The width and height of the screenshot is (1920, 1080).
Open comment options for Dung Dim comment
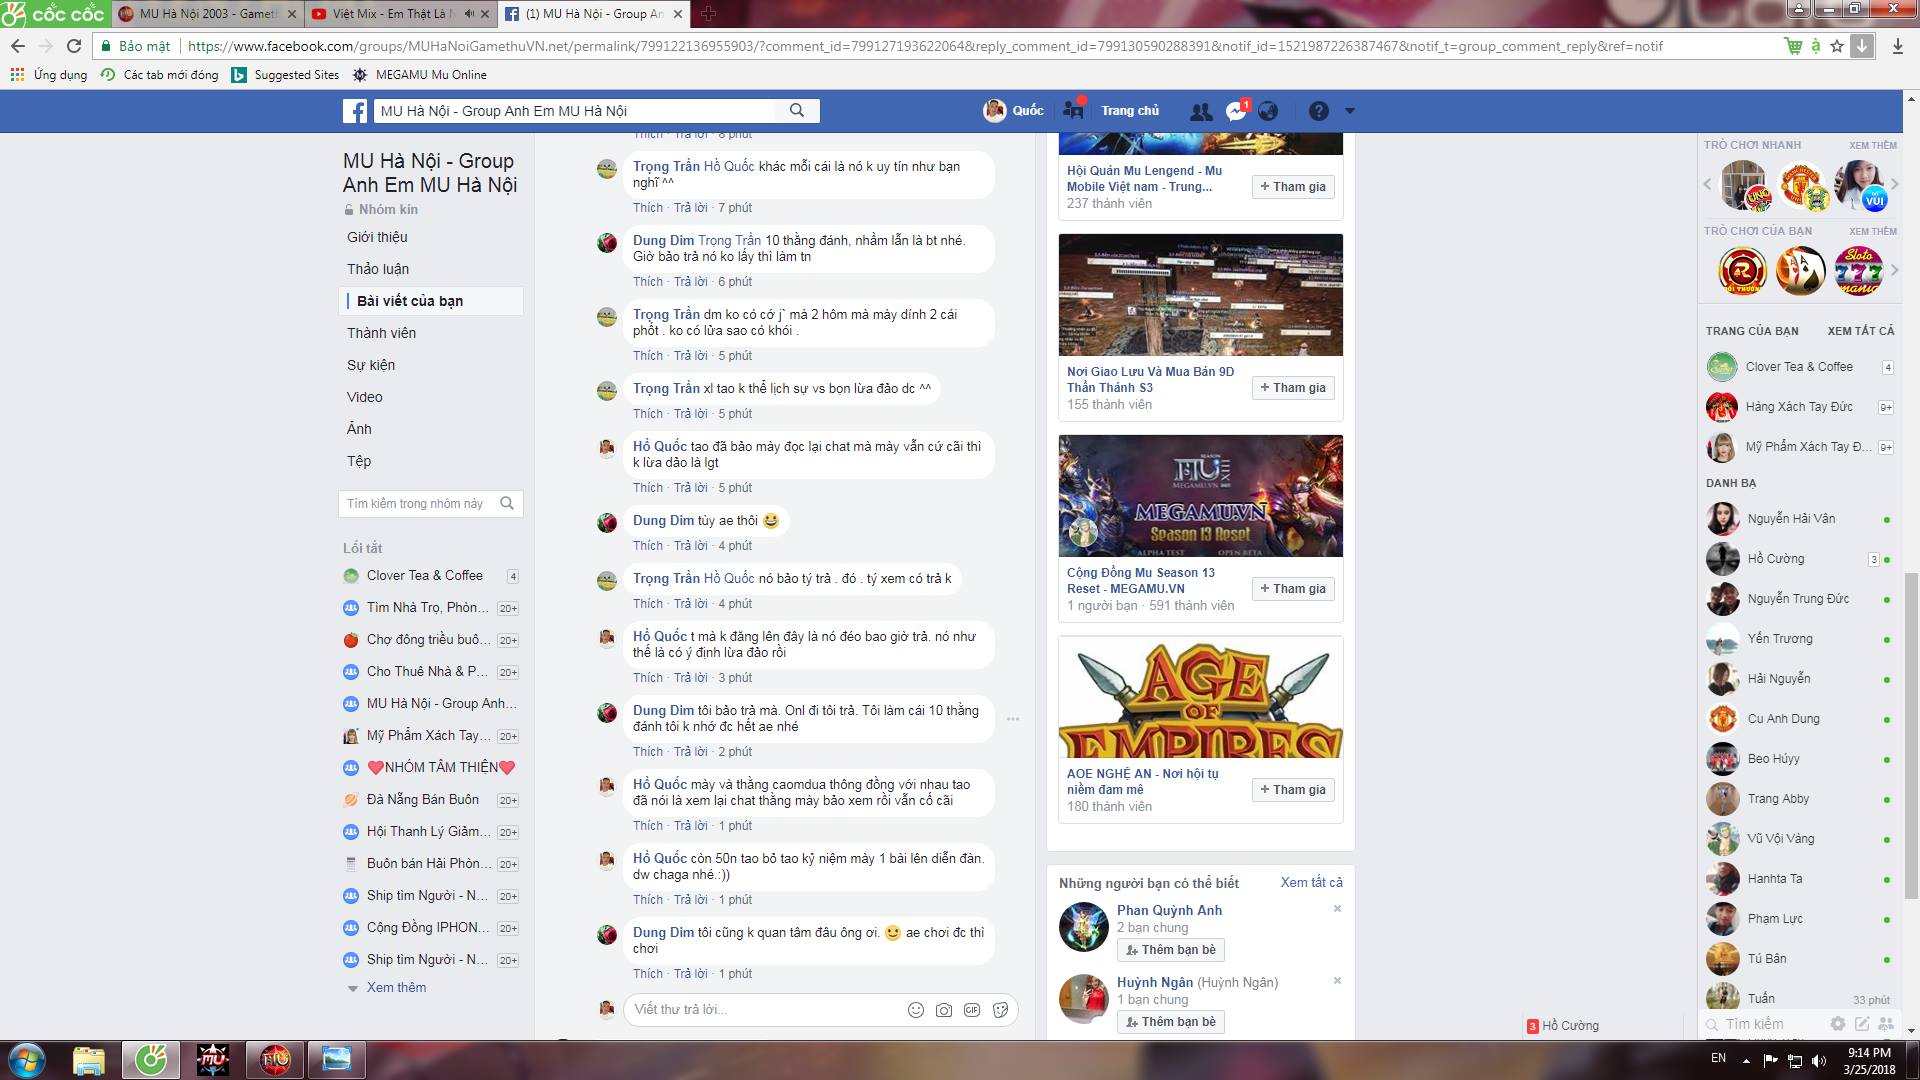click(x=1013, y=719)
